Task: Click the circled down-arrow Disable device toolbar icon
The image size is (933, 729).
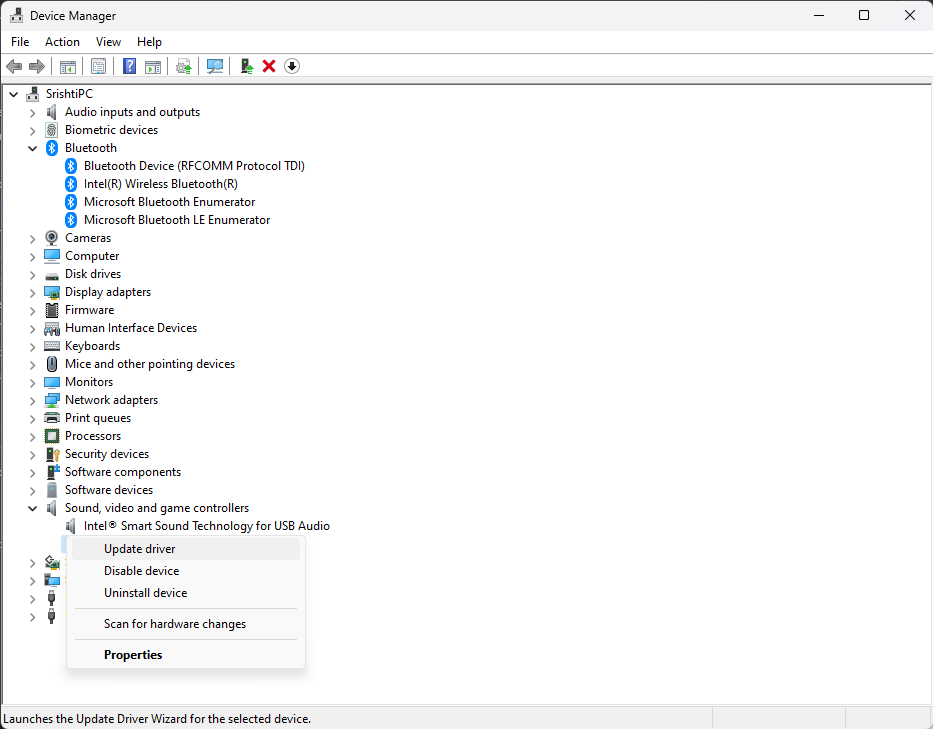Action: 292,66
